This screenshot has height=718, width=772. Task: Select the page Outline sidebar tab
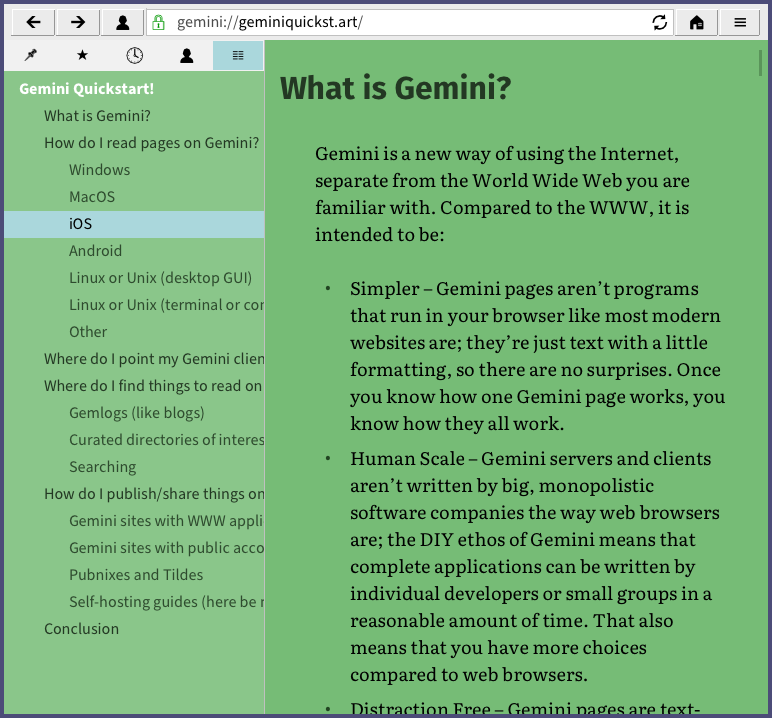(238, 56)
